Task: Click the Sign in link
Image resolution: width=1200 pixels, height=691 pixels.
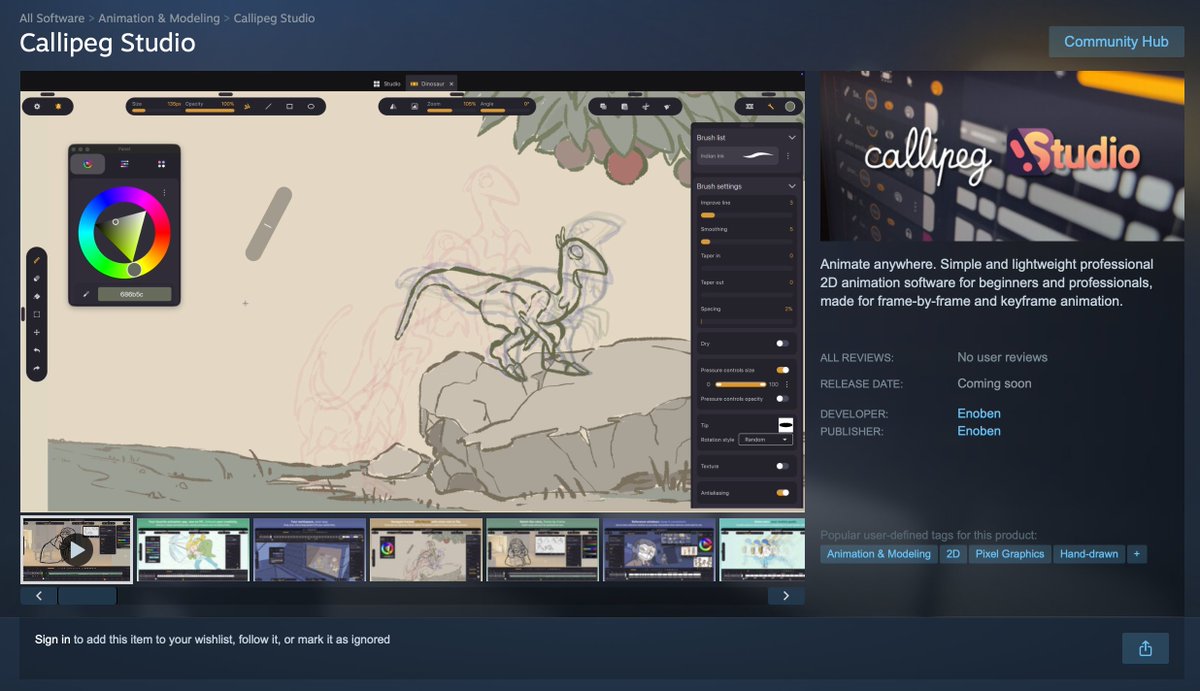Action: (x=52, y=640)
